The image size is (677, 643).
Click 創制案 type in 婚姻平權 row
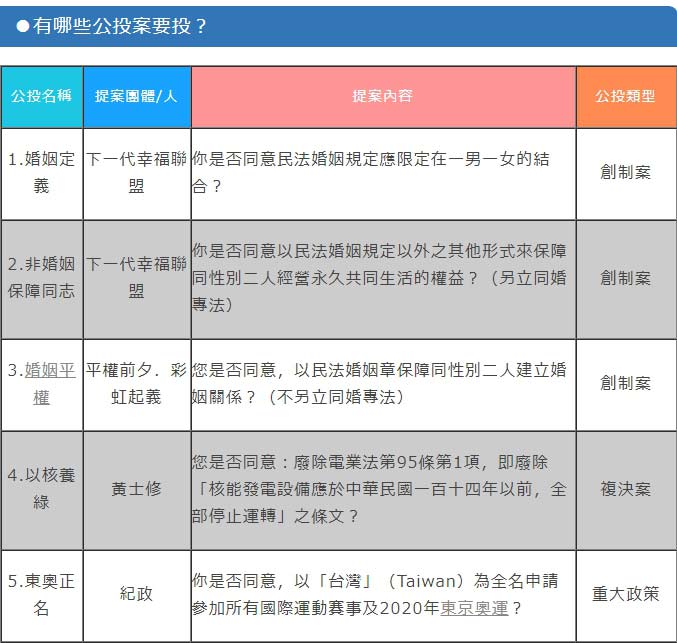626,383
